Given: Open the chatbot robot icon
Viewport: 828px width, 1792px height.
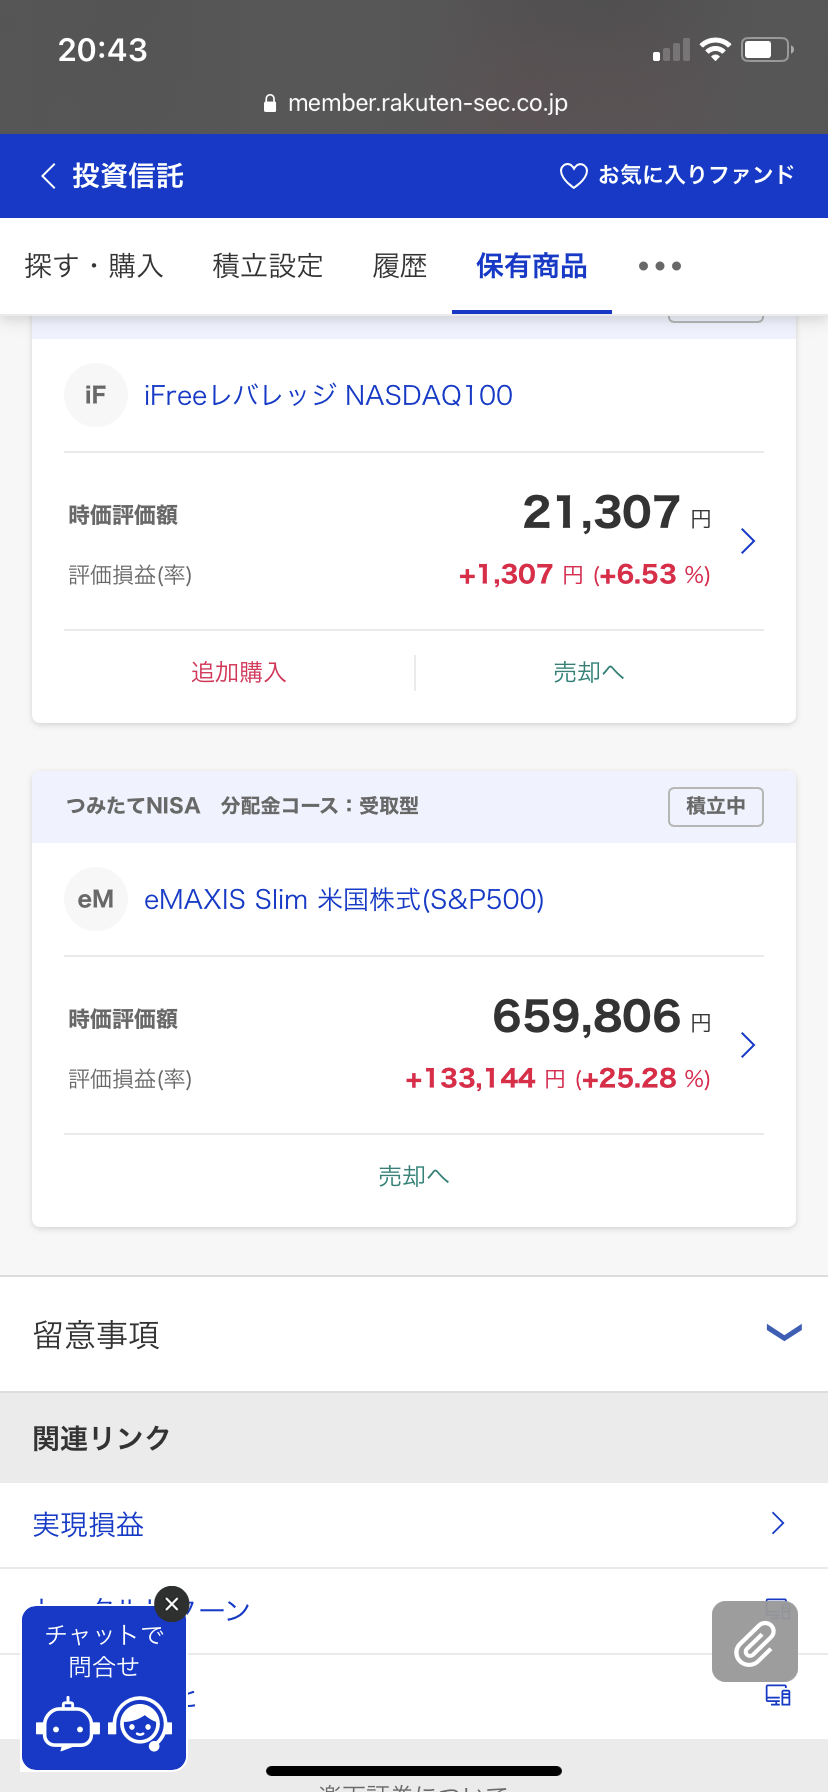Looking at the screenshot, I should point(67,1724).
